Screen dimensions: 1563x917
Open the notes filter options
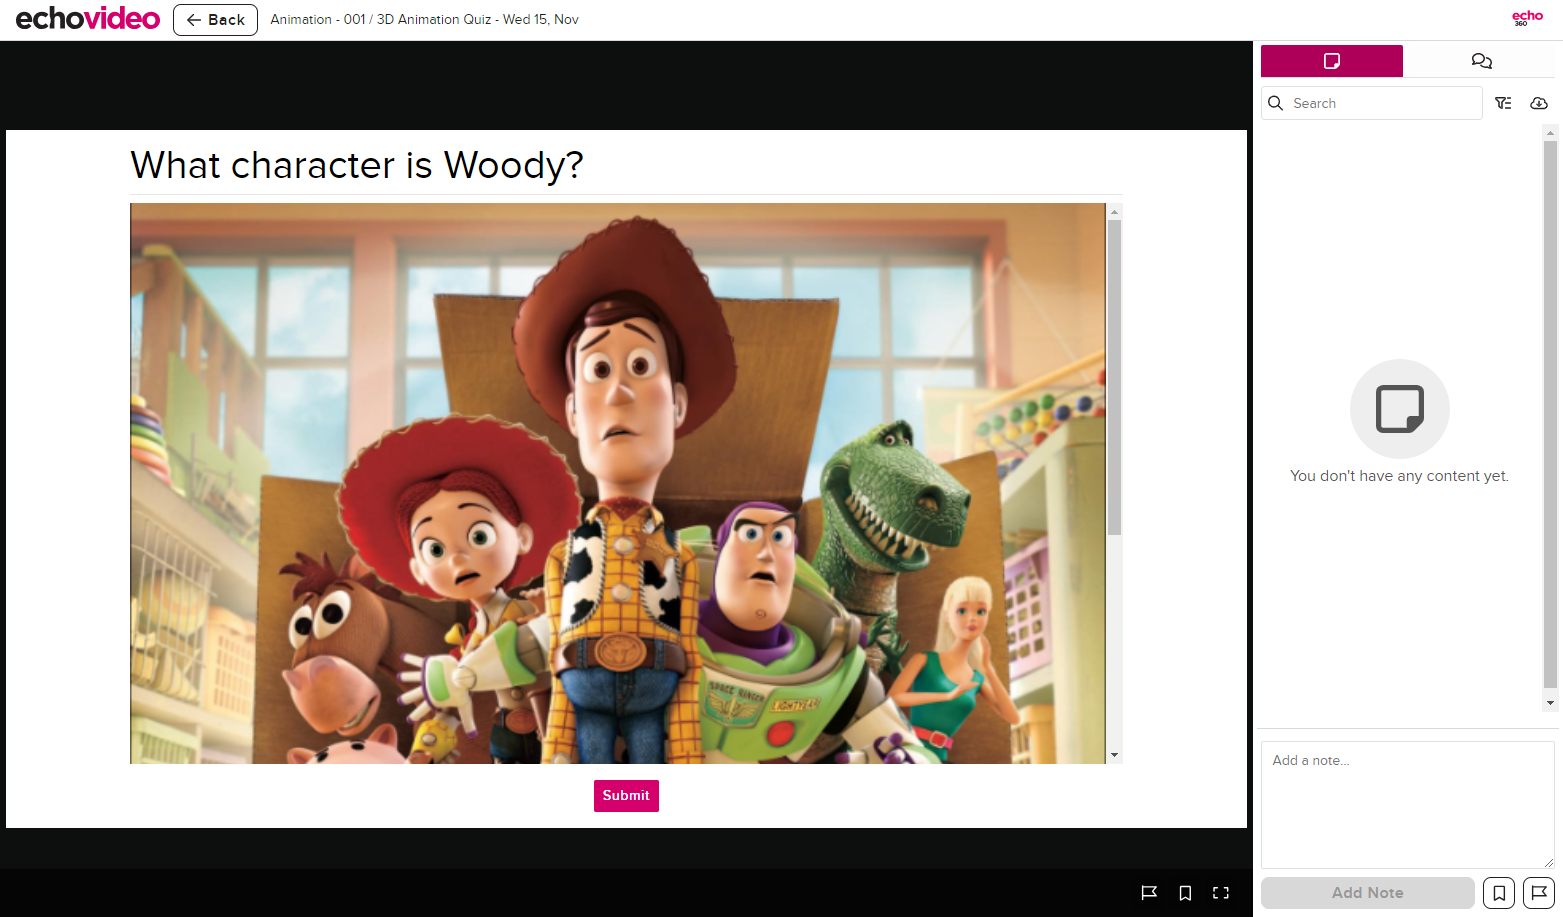[1503, 103]
